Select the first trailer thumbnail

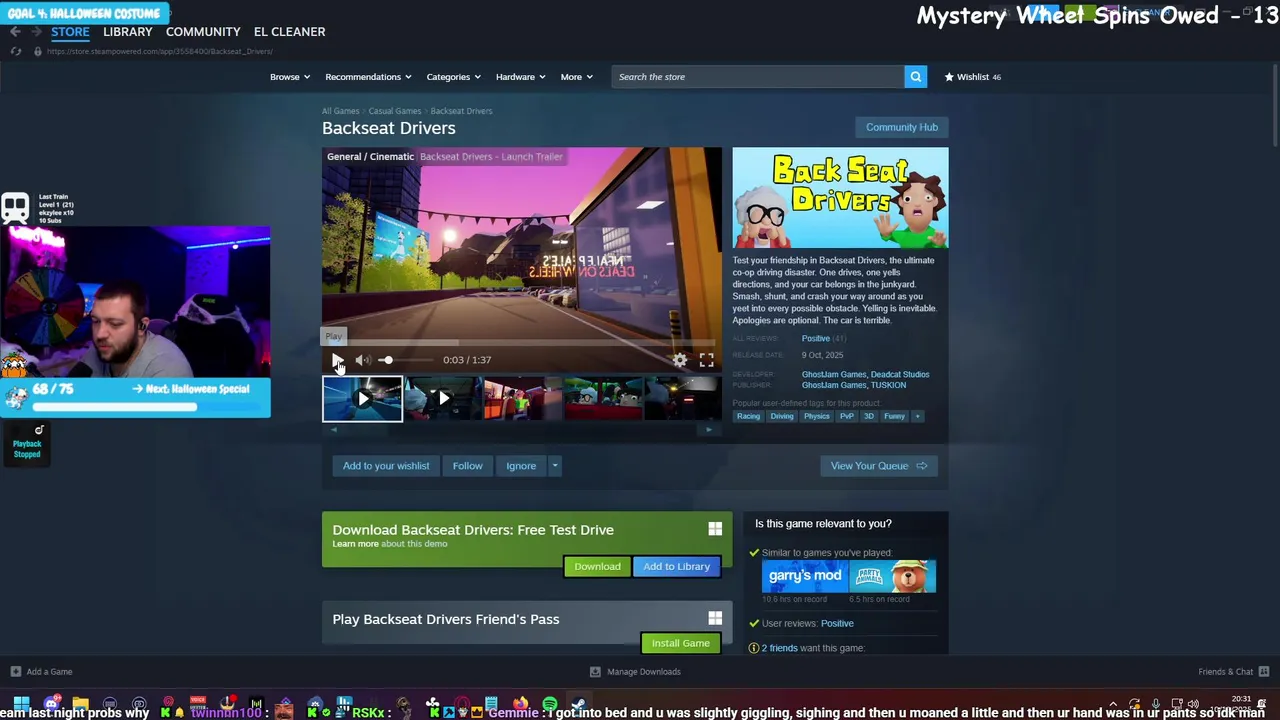pyautogui.click(x=362, y=398)
